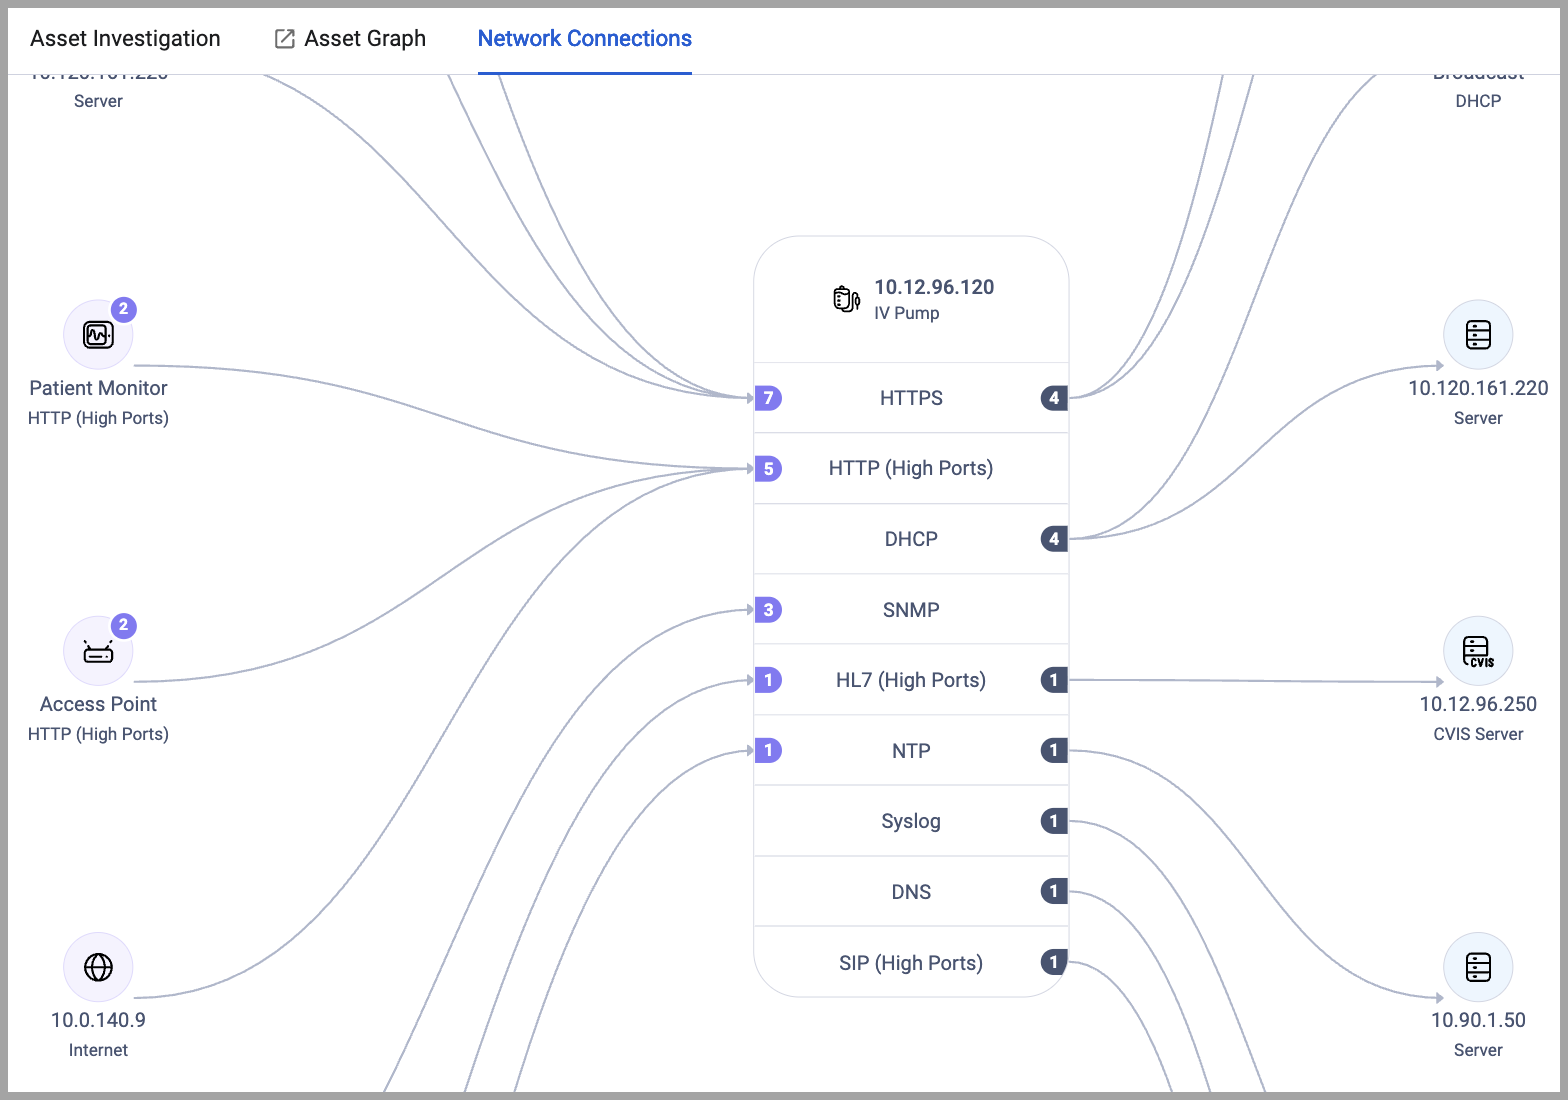Click the 10.0.140.9 address label
The image size is (1568, 1100).
(98, 1020)
